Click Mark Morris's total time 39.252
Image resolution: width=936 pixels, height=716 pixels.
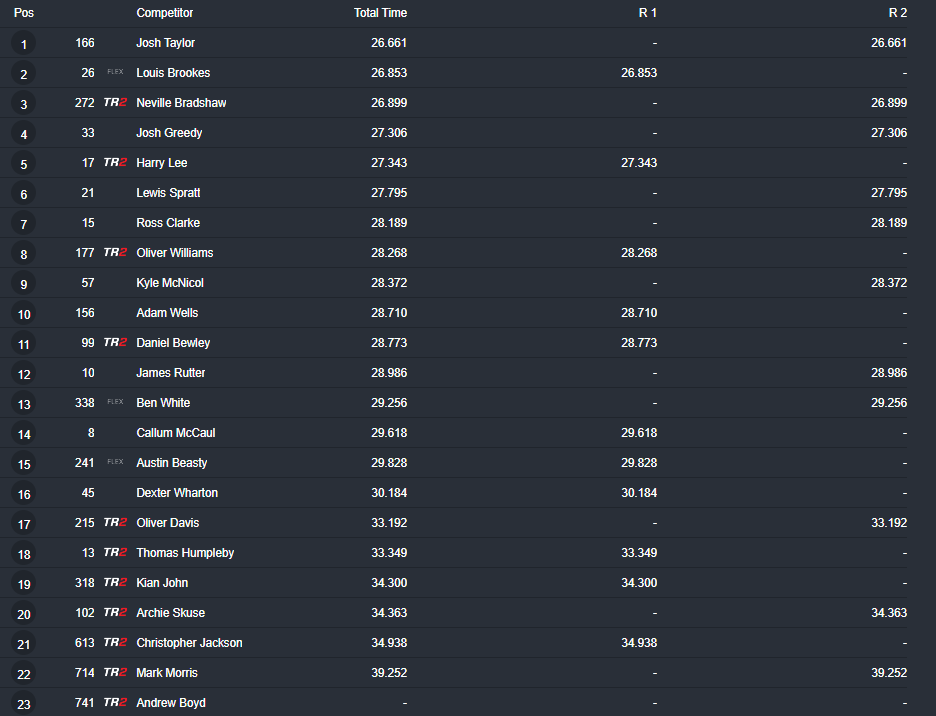point(389,673)
